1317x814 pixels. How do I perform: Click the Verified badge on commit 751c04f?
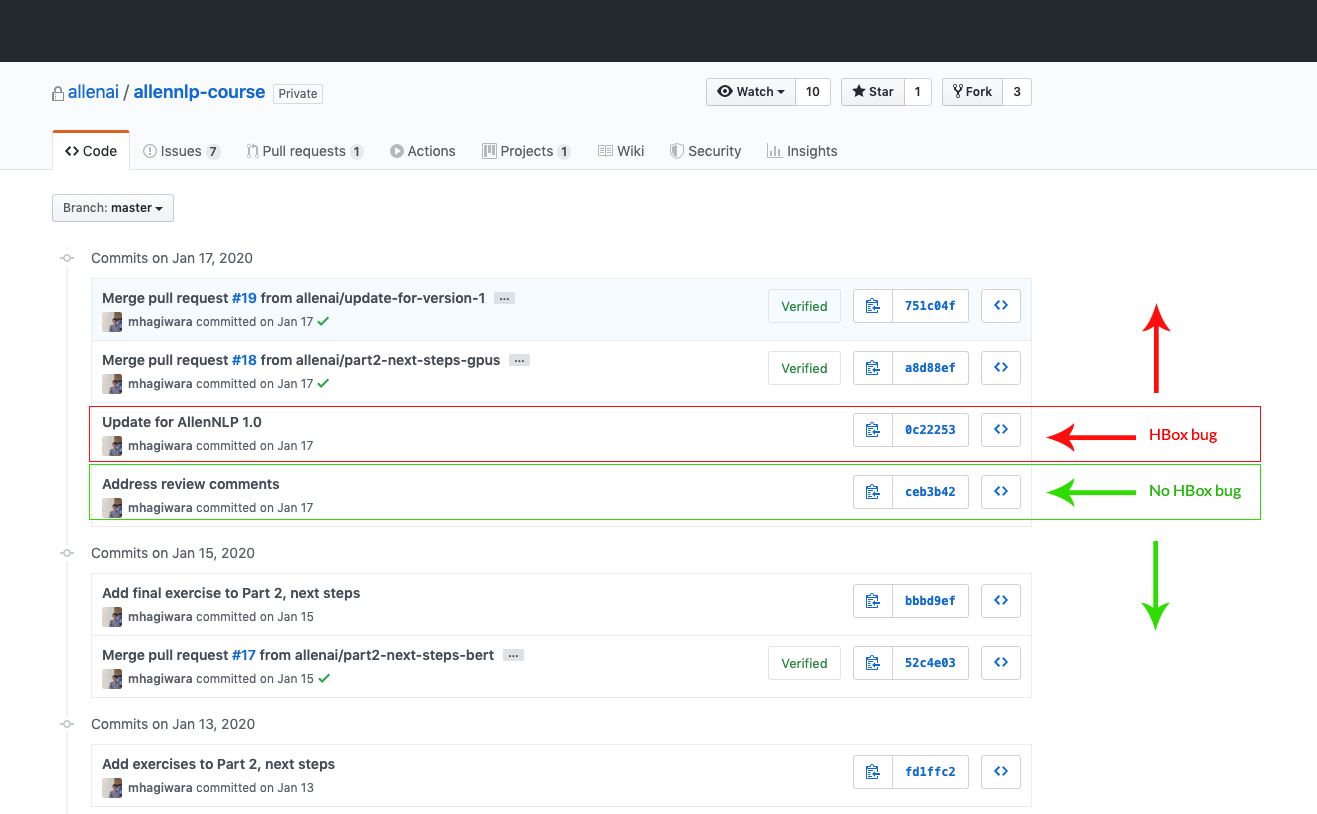coord(804,306)
